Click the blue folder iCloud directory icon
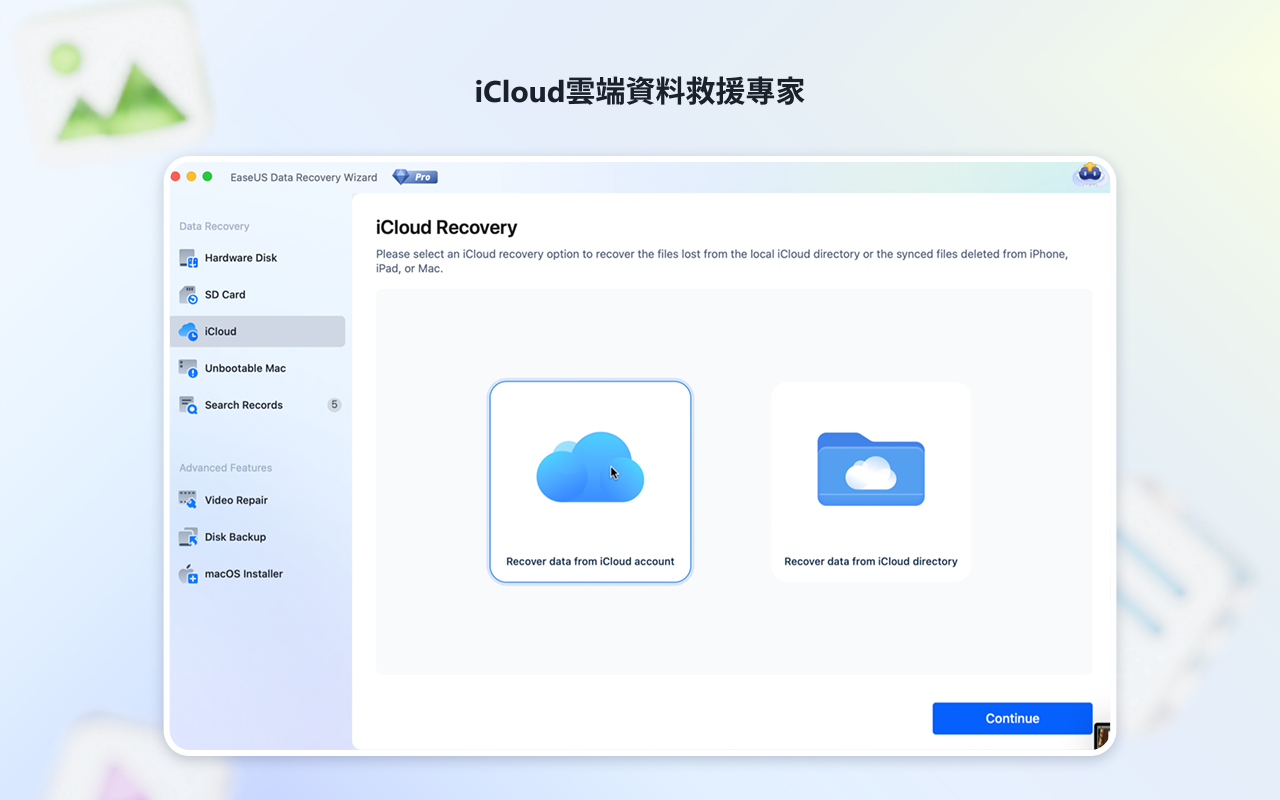The width and height of the screenshot is (1280, 800). point(871,469)
